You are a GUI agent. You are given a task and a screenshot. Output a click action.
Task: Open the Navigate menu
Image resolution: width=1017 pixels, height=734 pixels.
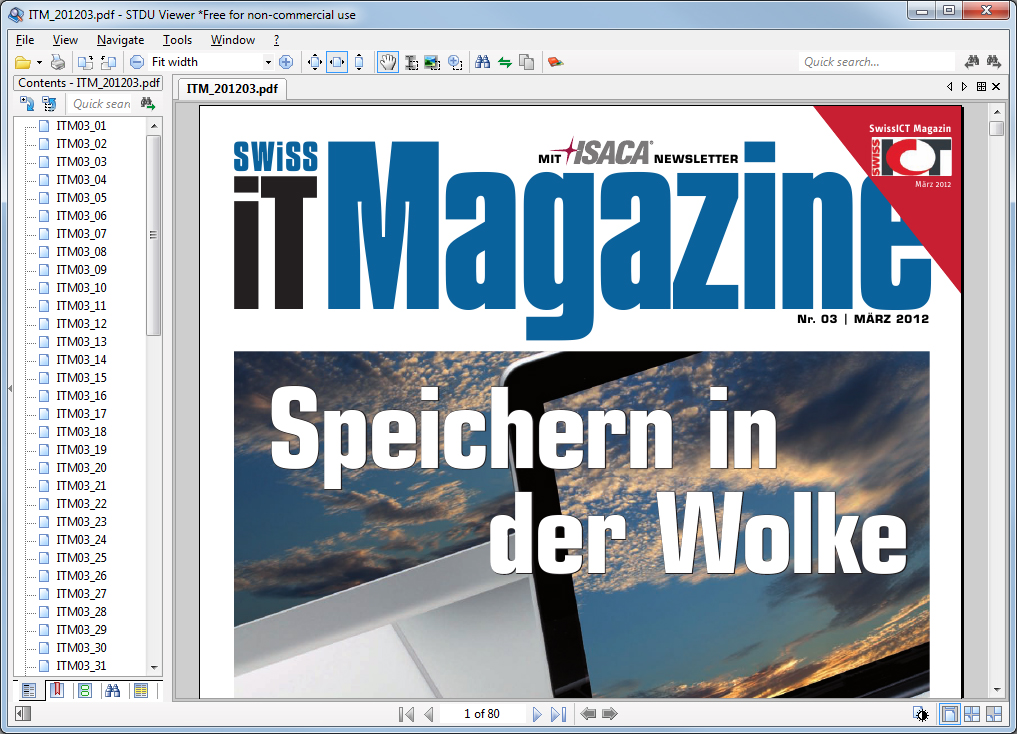[x=121, y=40]
